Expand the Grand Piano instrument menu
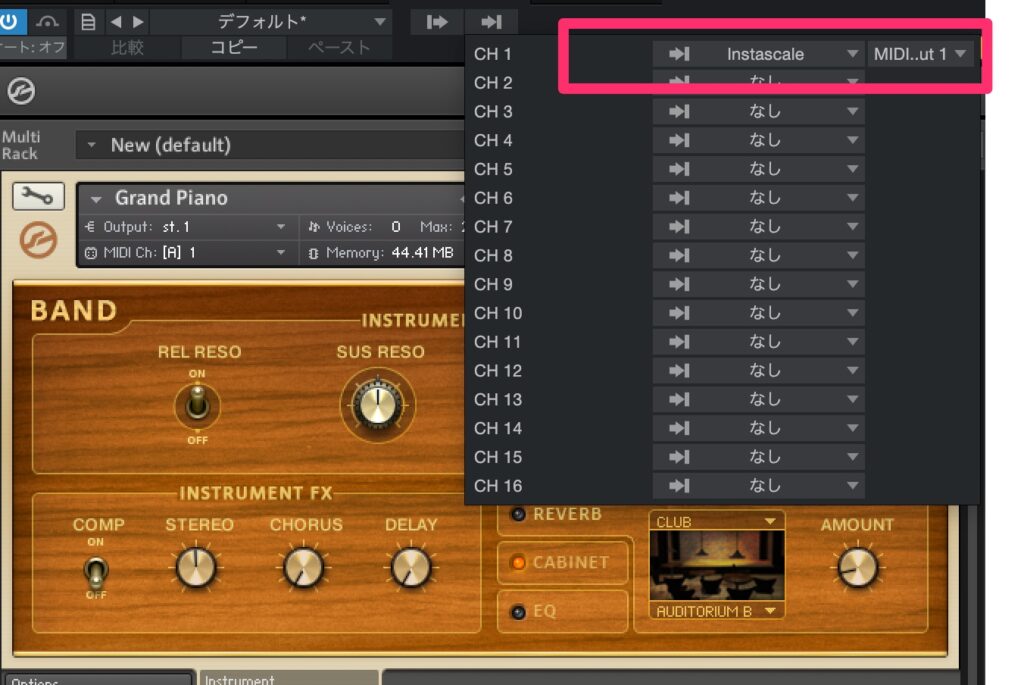The image size is (1024, 685). point(97,198)
